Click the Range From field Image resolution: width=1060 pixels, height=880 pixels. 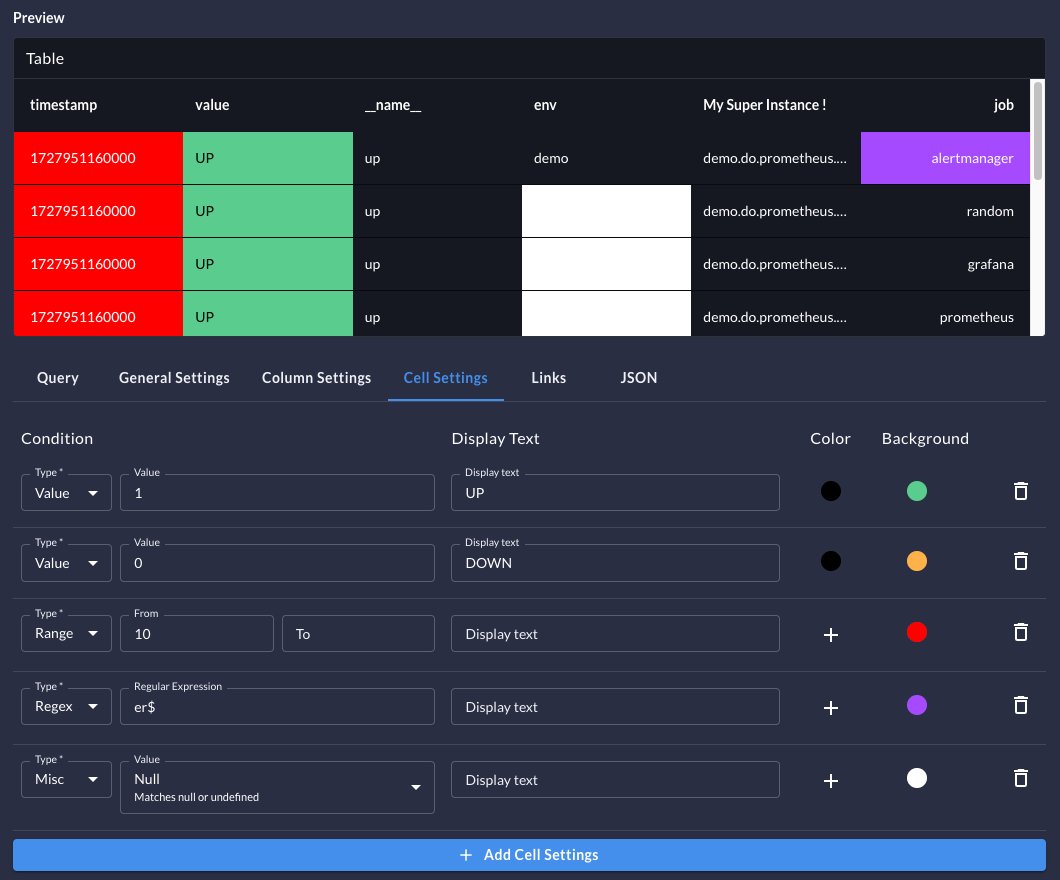197,633
